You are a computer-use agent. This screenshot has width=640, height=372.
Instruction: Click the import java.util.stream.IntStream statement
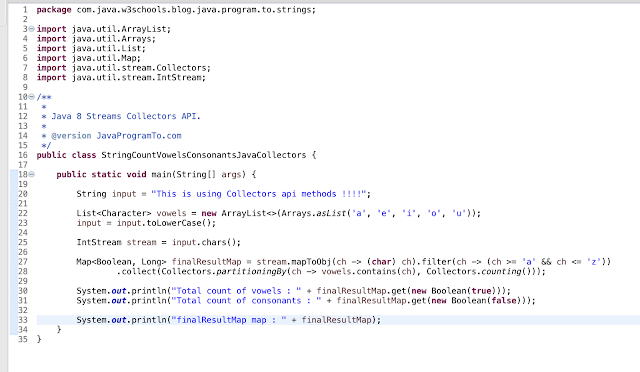121,78
